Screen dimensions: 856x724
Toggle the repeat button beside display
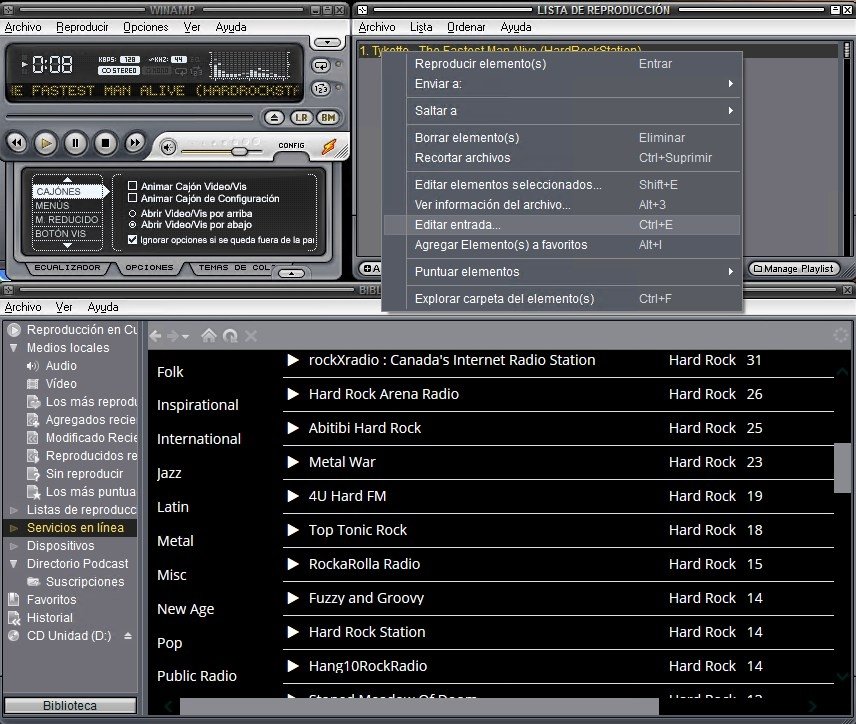tap(320, 66)
